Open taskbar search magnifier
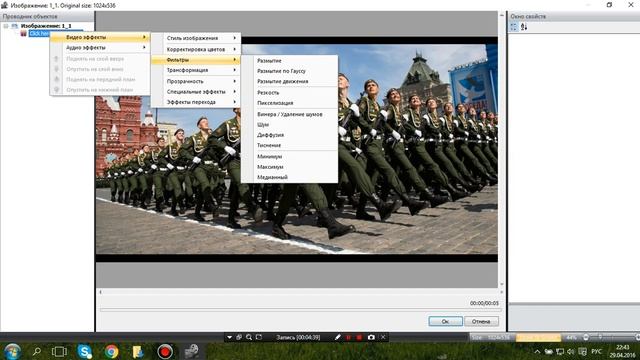 click(37, 351)
